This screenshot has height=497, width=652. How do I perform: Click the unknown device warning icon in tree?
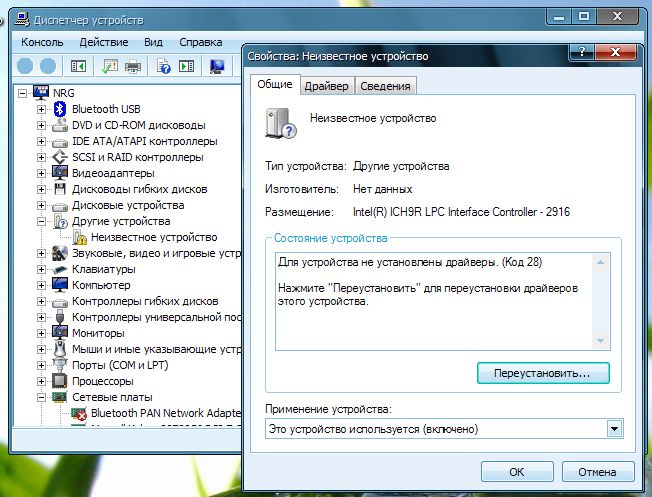point(80,237)
